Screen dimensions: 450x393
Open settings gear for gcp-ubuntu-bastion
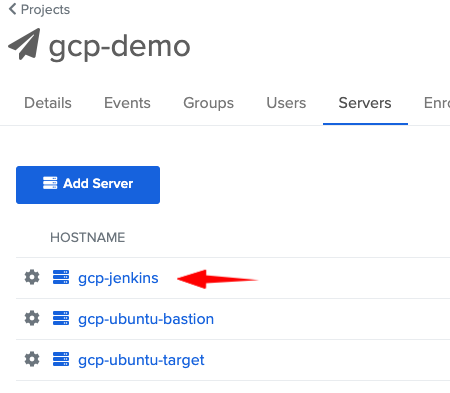32,318
